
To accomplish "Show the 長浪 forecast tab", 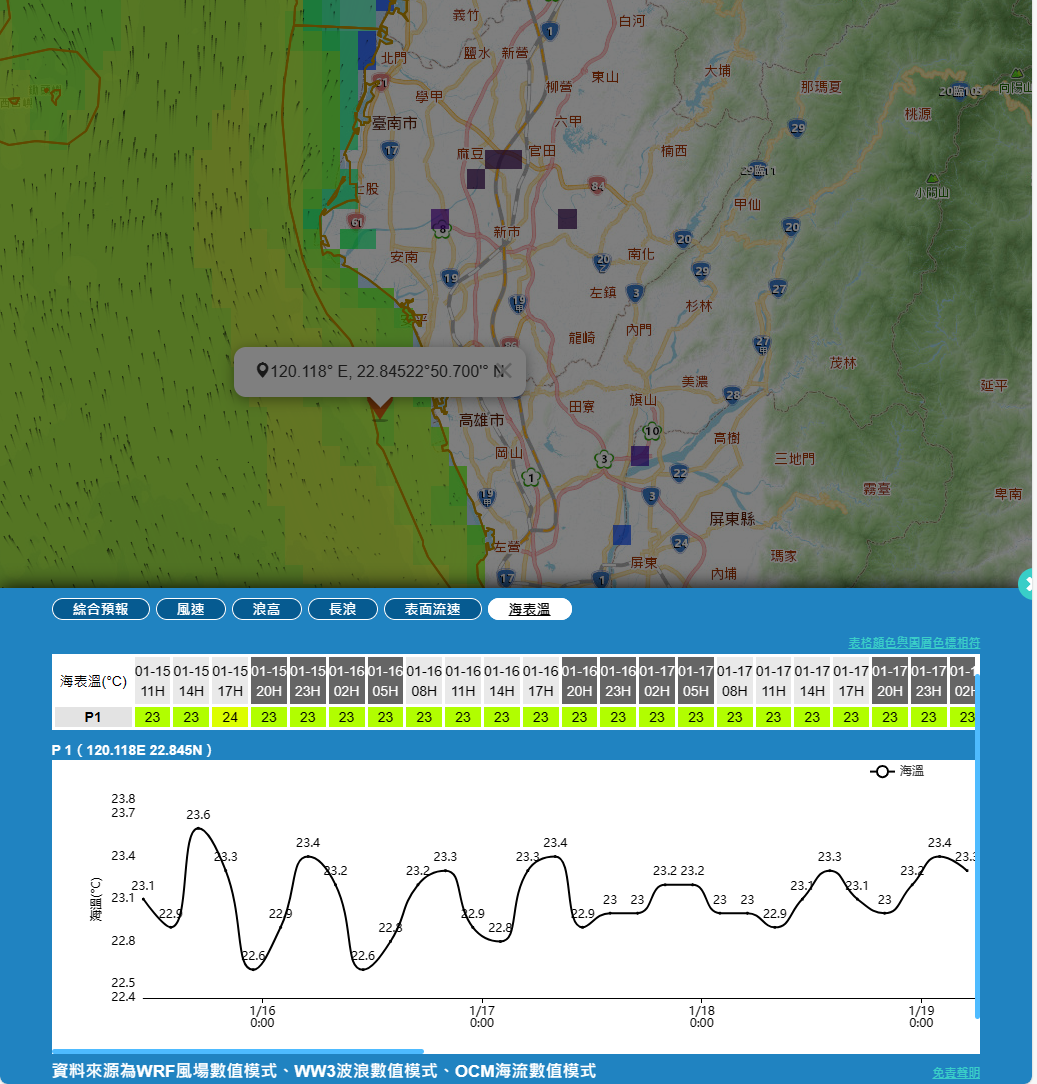I will (x=342, y=609).
